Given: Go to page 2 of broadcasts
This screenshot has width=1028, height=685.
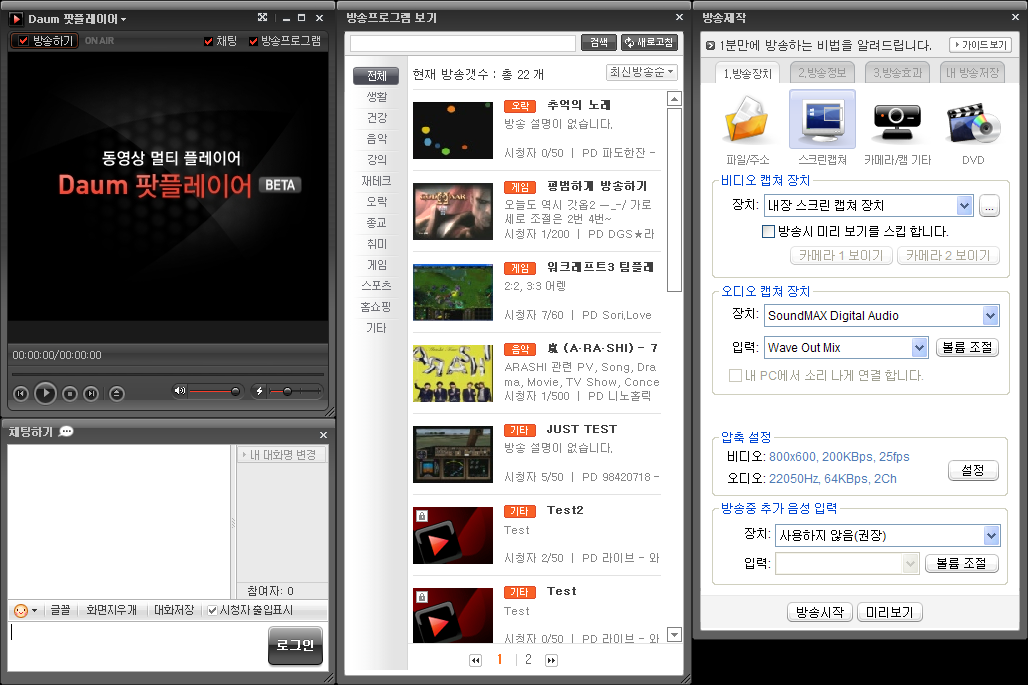Looking at the screenshot, I should (x=528, y=659).
